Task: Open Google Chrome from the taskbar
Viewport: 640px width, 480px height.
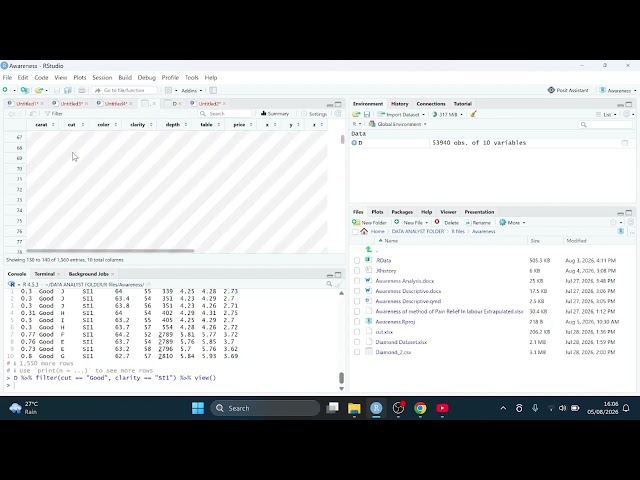Action: pos(420,408)
